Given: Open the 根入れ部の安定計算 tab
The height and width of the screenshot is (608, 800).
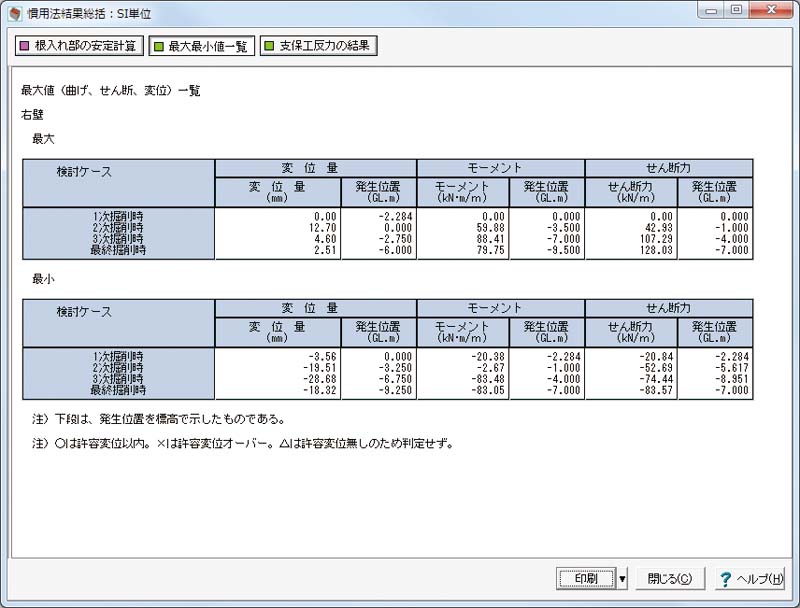Looking at the screenshot, I should [79, 45].
